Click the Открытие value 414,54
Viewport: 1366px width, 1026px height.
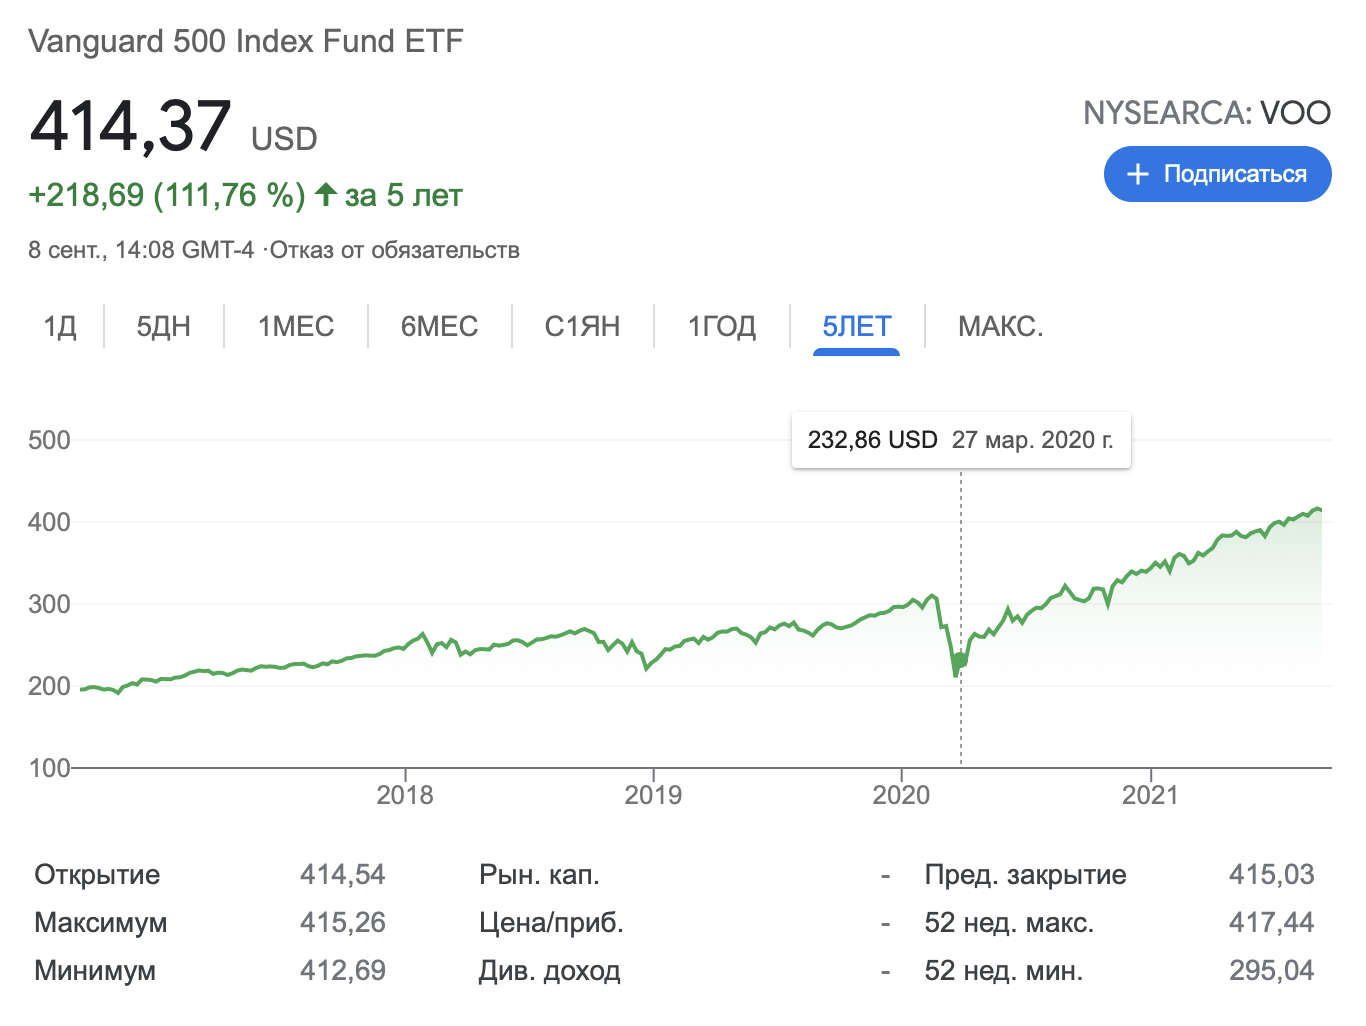coord(343,875)
